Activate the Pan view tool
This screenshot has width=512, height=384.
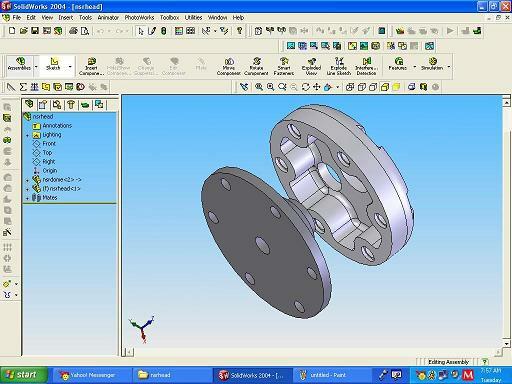point(316,87)
